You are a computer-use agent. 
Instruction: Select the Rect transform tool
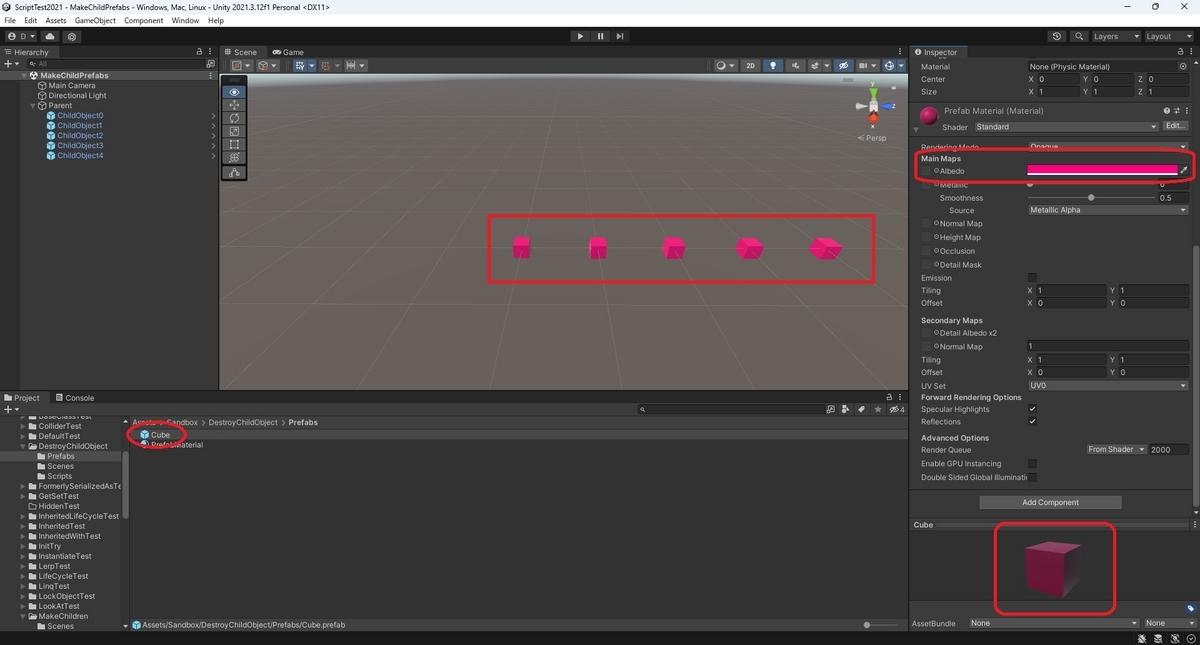click(234, 144)
